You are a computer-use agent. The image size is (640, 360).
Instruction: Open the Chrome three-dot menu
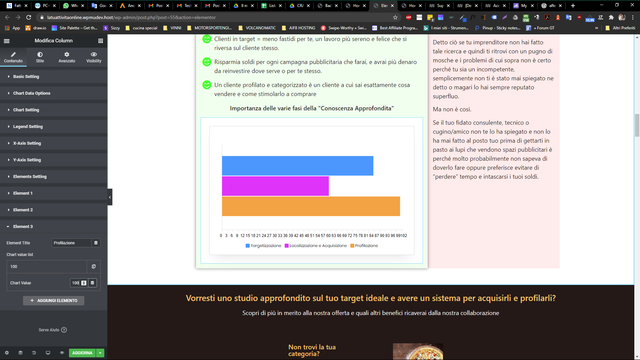(633, 18)
